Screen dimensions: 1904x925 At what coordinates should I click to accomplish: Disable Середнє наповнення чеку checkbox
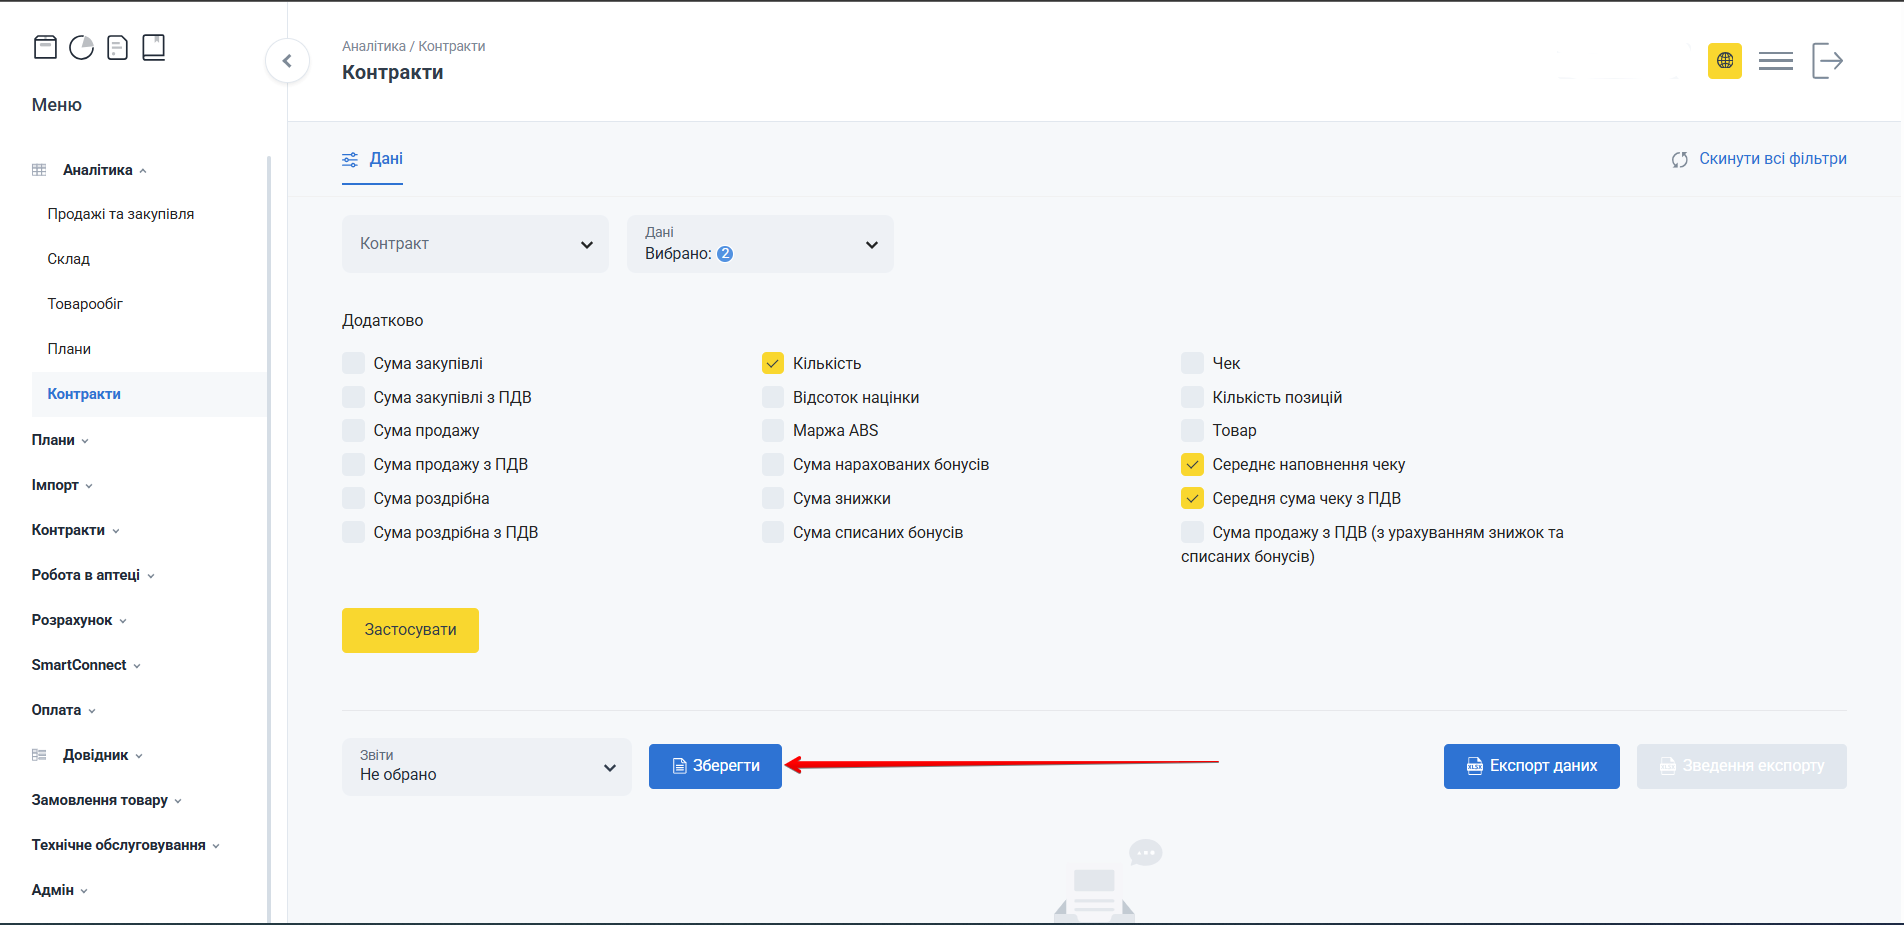tap(1192, 464)
